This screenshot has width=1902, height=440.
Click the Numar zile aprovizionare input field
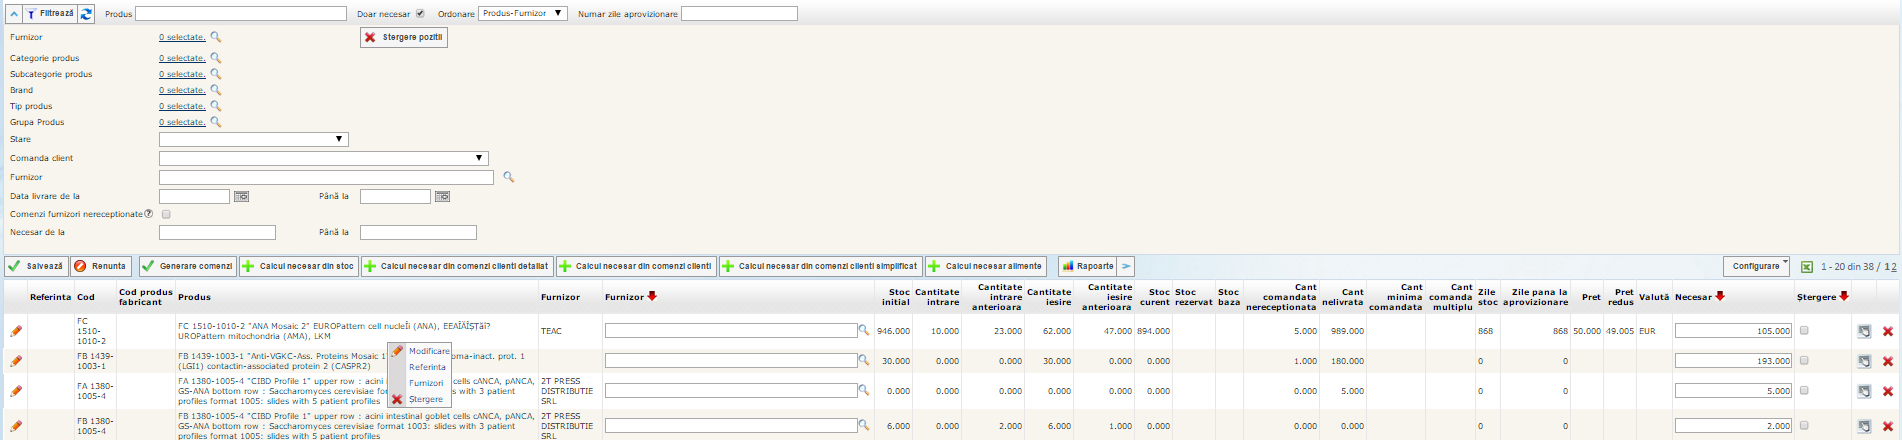click(739, 14)
